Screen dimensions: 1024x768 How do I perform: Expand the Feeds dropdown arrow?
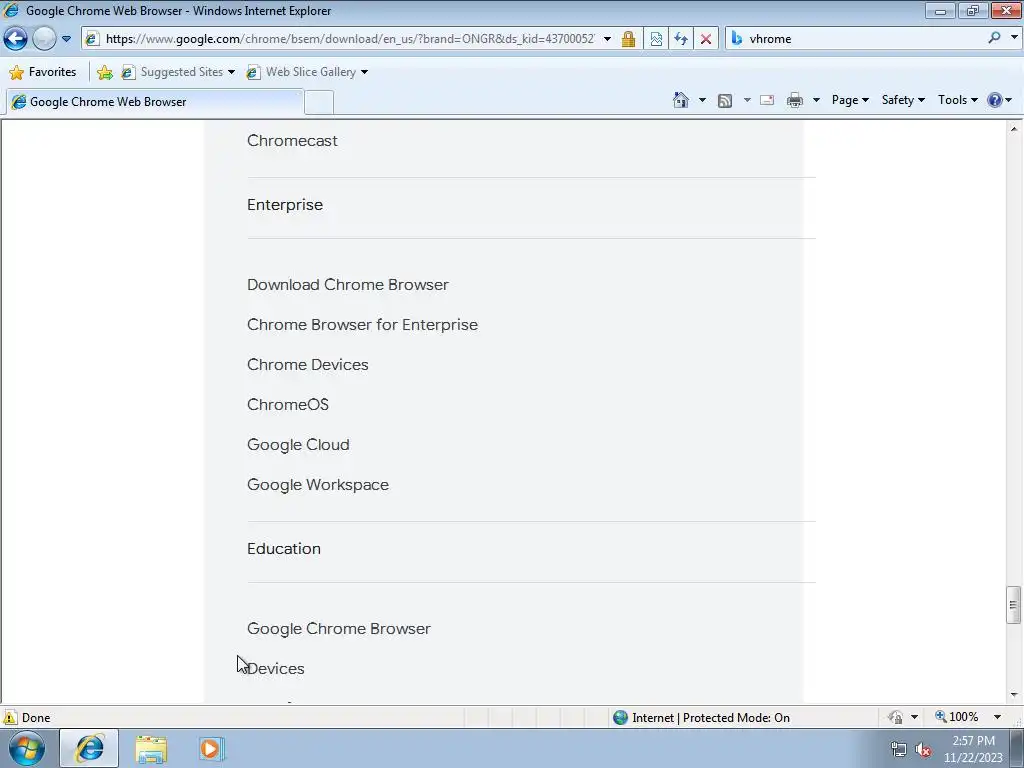(x=747, y=100)
